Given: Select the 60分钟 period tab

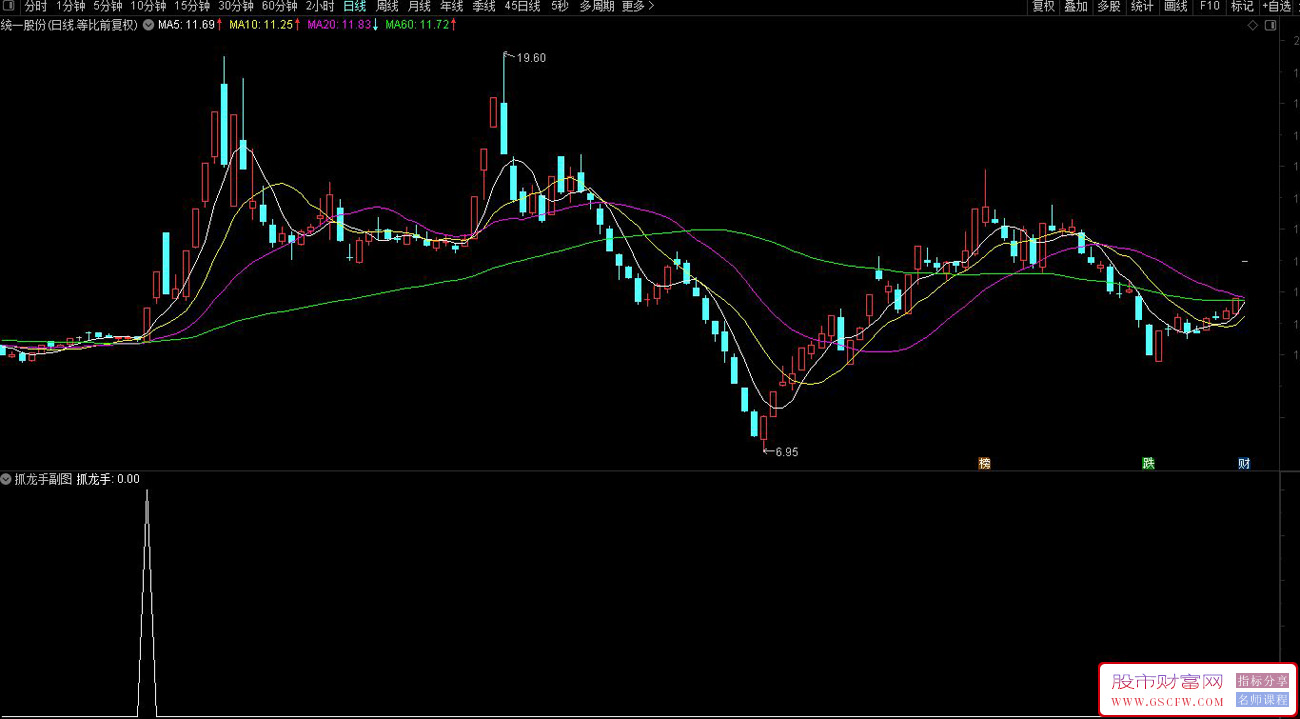Looking at the screenshot, I should click(x=280, y=6).
